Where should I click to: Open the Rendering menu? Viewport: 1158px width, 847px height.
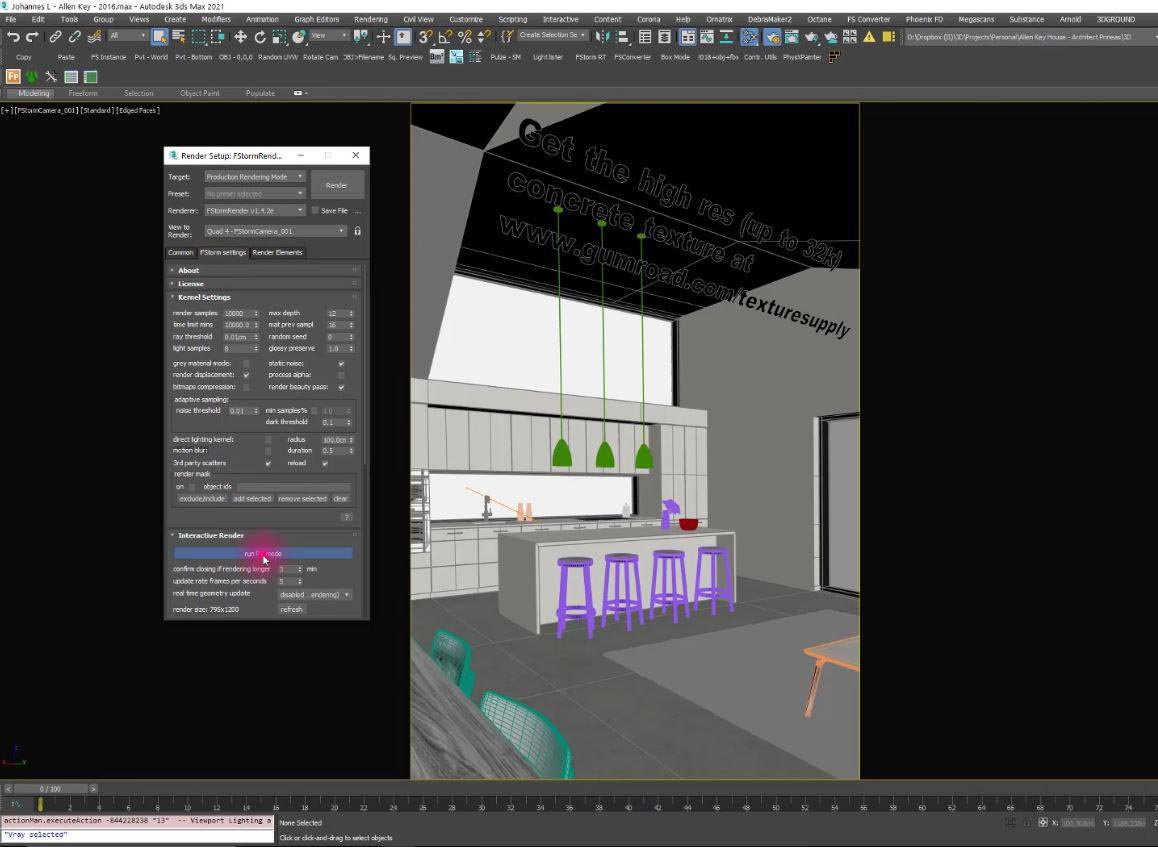tap(370, 19)
